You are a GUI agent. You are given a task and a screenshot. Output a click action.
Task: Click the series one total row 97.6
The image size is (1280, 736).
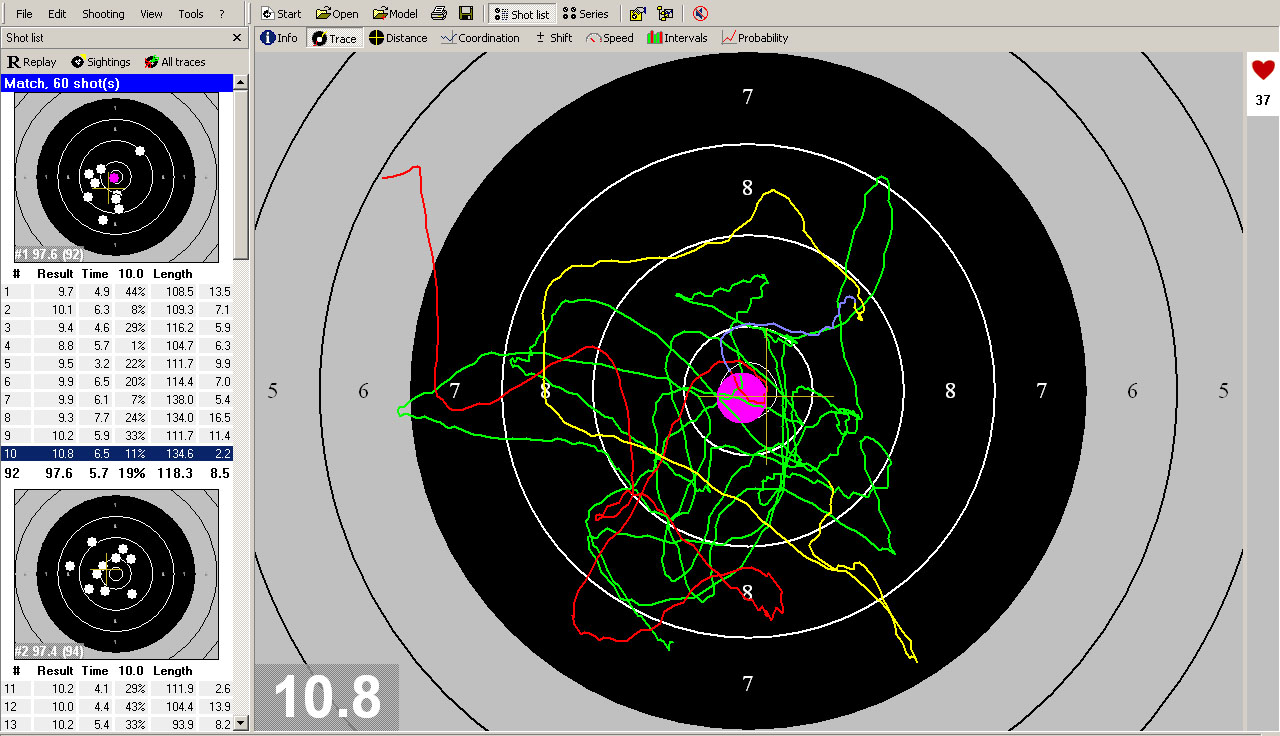[116, 473]
